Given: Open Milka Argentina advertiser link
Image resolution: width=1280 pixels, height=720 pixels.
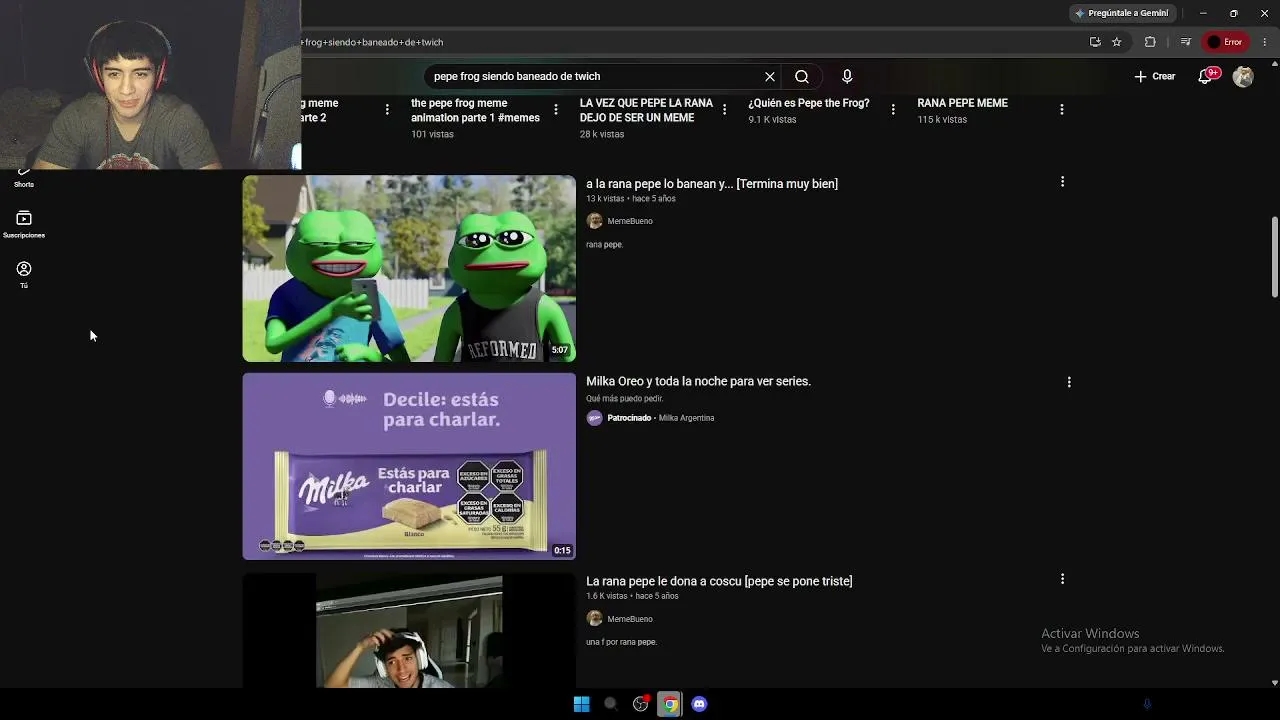Looking at the screenshot, I should click(686, 418).
